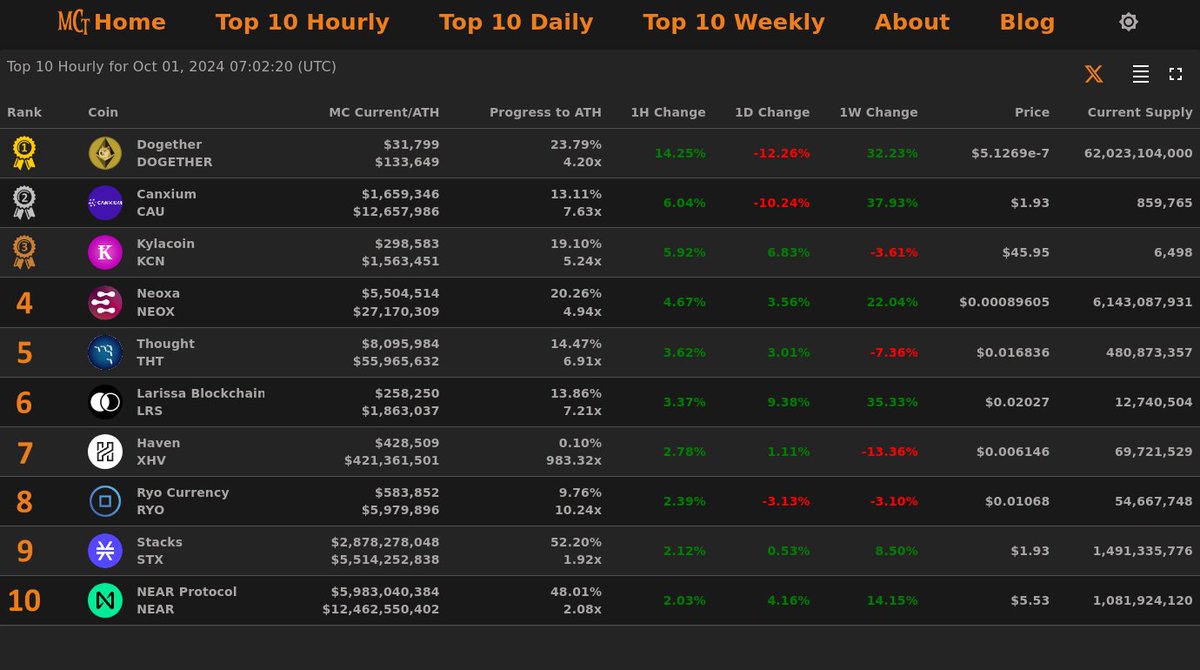
Task: Click Haven's -13.36% 1W change
Action: [x=889, y=452]
